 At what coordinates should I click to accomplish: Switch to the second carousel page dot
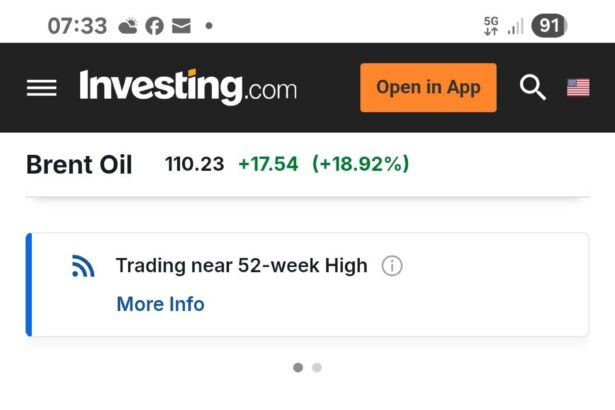(317, 368)
